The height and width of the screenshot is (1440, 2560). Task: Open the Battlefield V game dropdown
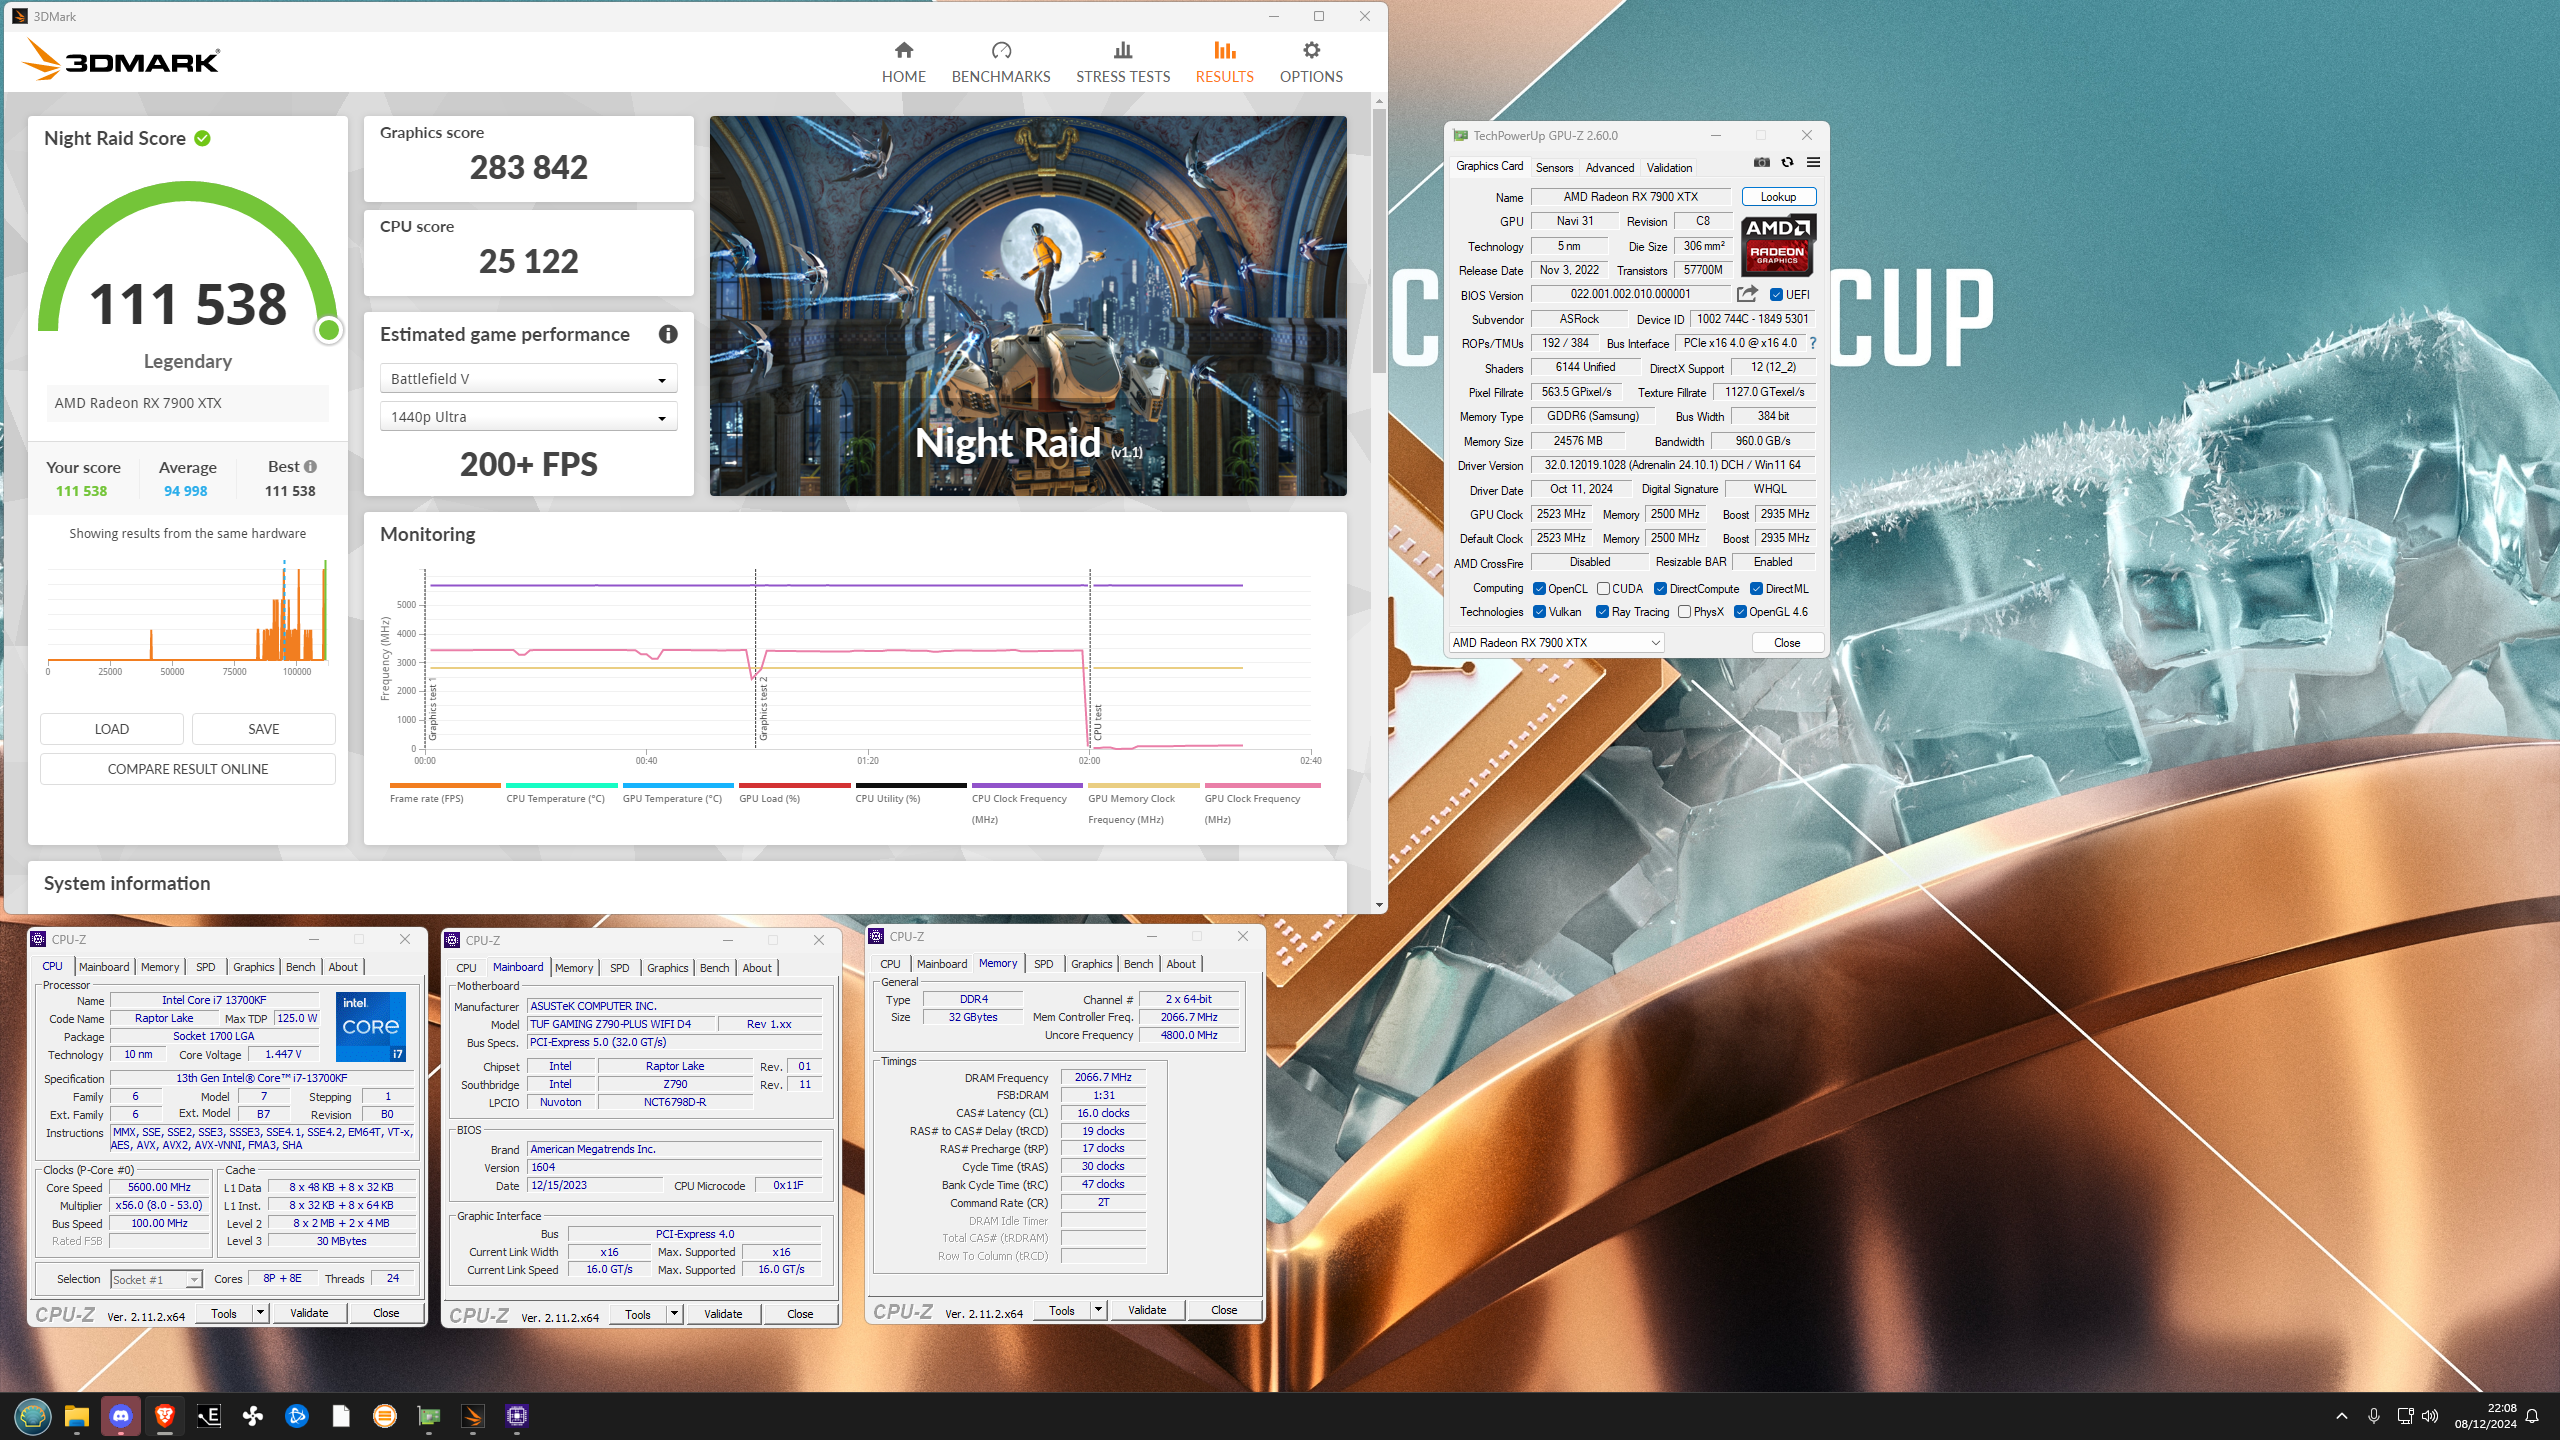click(528, 379)
